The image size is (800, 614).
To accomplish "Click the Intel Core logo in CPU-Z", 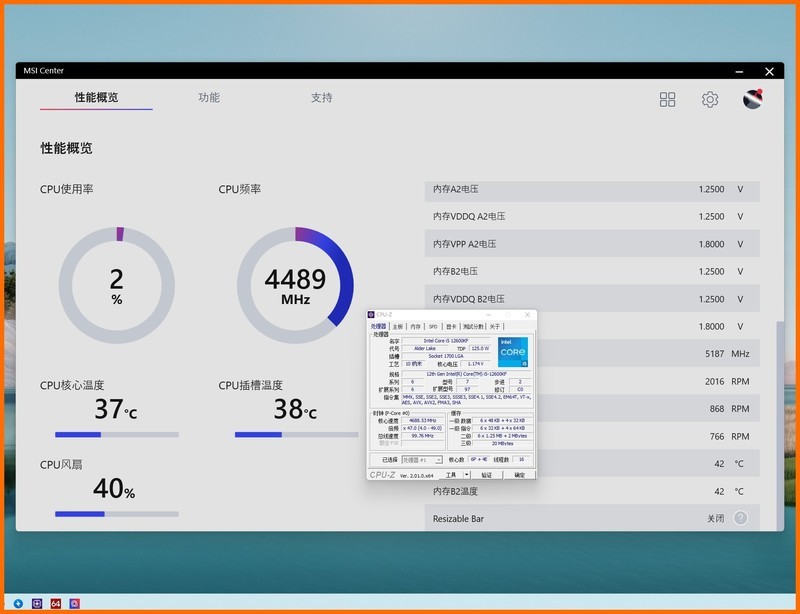I will coord(513,352).
